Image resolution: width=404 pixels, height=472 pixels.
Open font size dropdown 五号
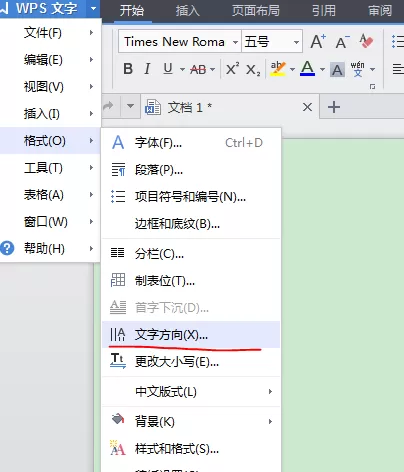pos(296,42)
